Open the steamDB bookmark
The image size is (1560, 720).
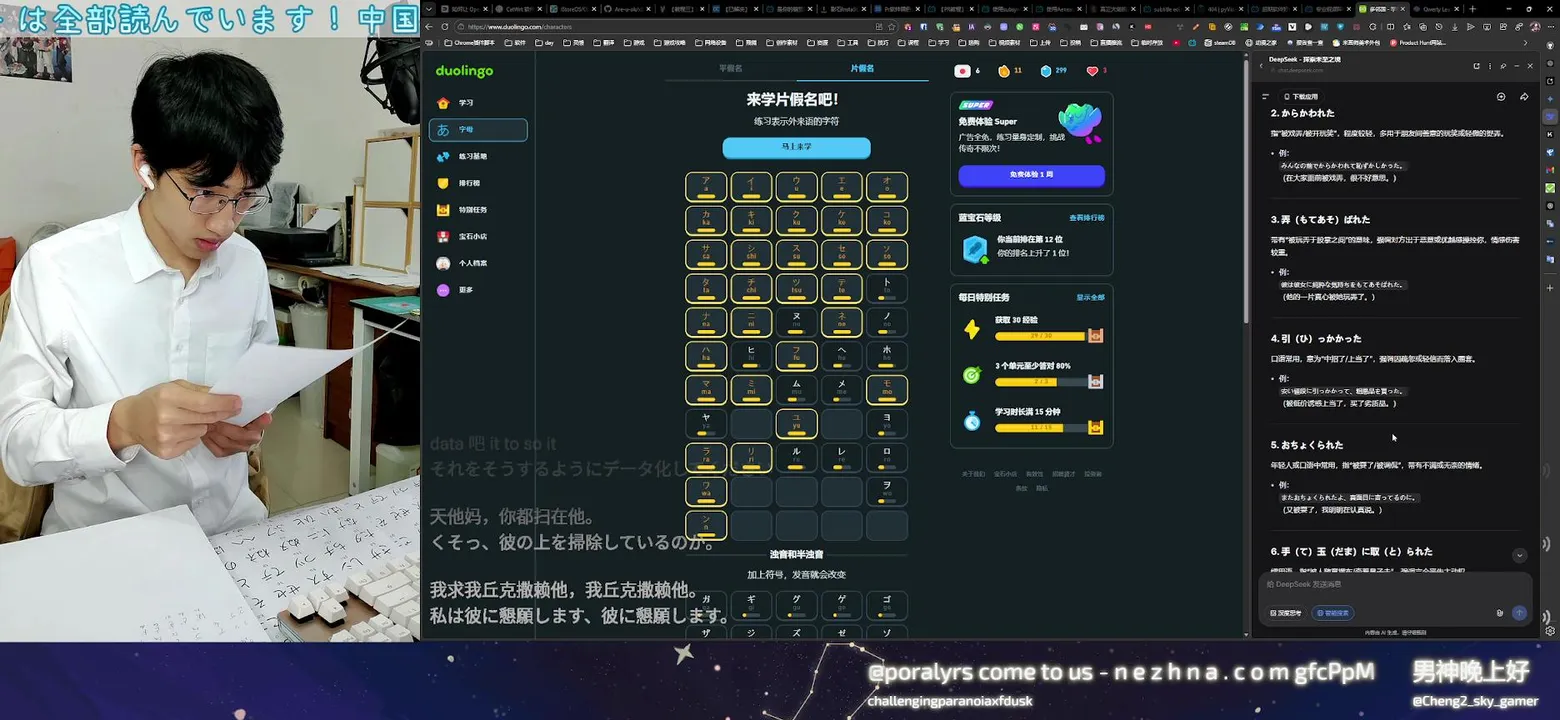click(1221, 43)
